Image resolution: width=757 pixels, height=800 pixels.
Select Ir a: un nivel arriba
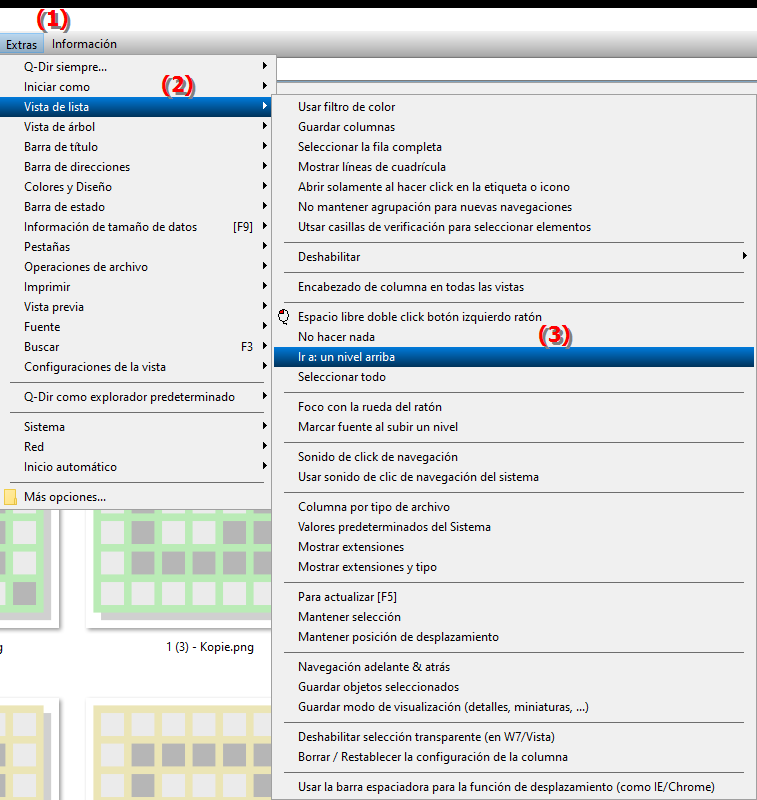pyautogui.click(x=514, y=357)
